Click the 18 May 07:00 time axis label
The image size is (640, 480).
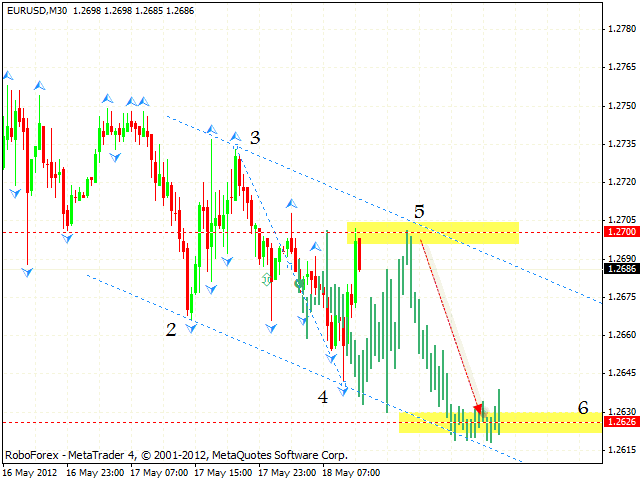[354, 471]
